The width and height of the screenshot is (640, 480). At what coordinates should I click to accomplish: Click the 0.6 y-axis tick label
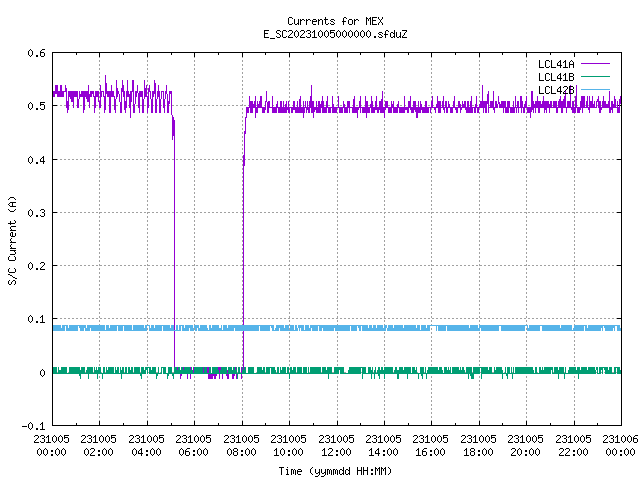36,53
